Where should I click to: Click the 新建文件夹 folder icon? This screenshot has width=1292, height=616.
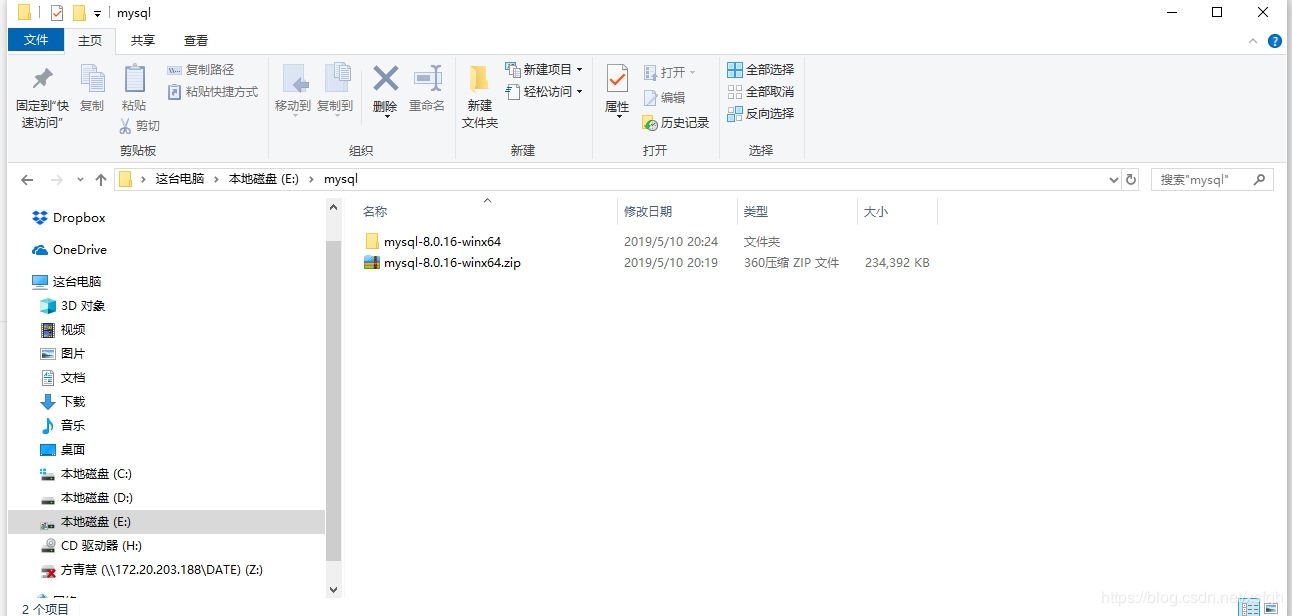(479, 78)
